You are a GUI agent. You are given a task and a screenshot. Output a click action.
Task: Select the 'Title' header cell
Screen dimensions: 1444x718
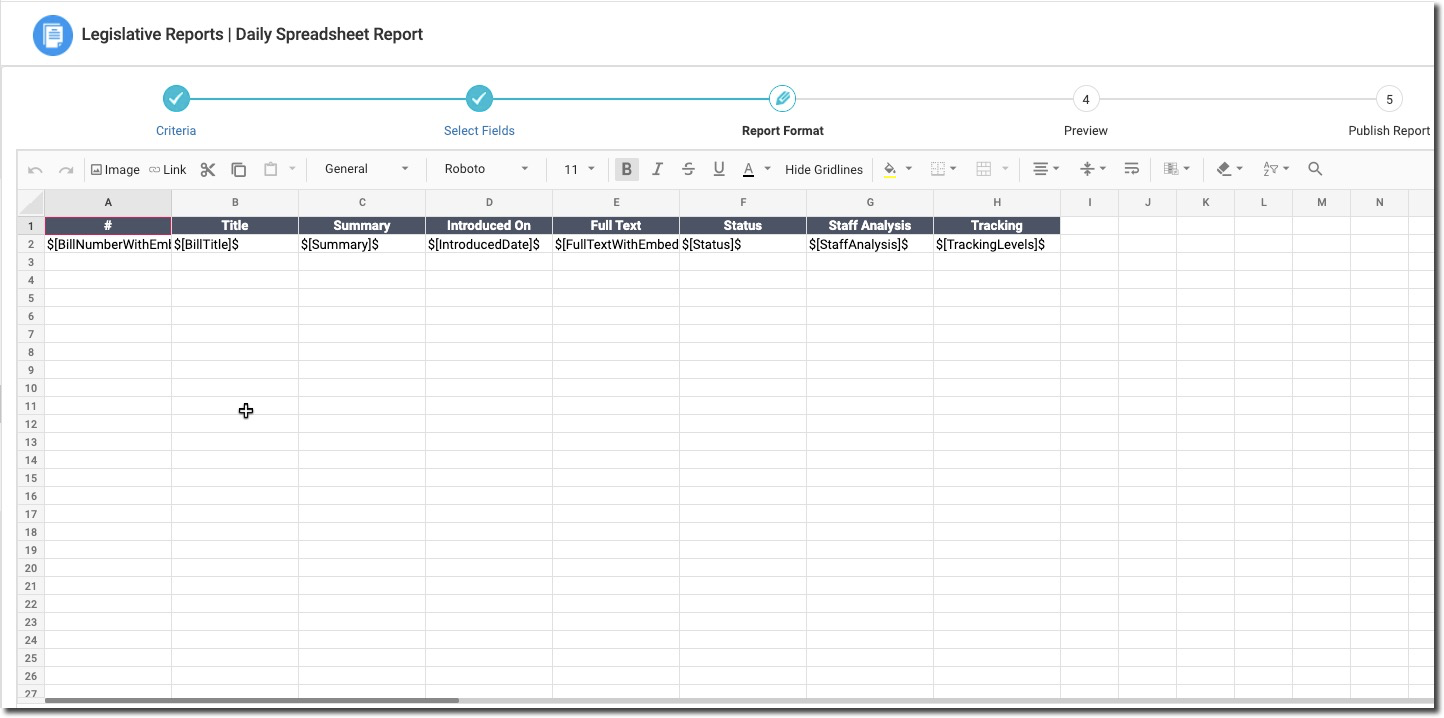[235, 226]
